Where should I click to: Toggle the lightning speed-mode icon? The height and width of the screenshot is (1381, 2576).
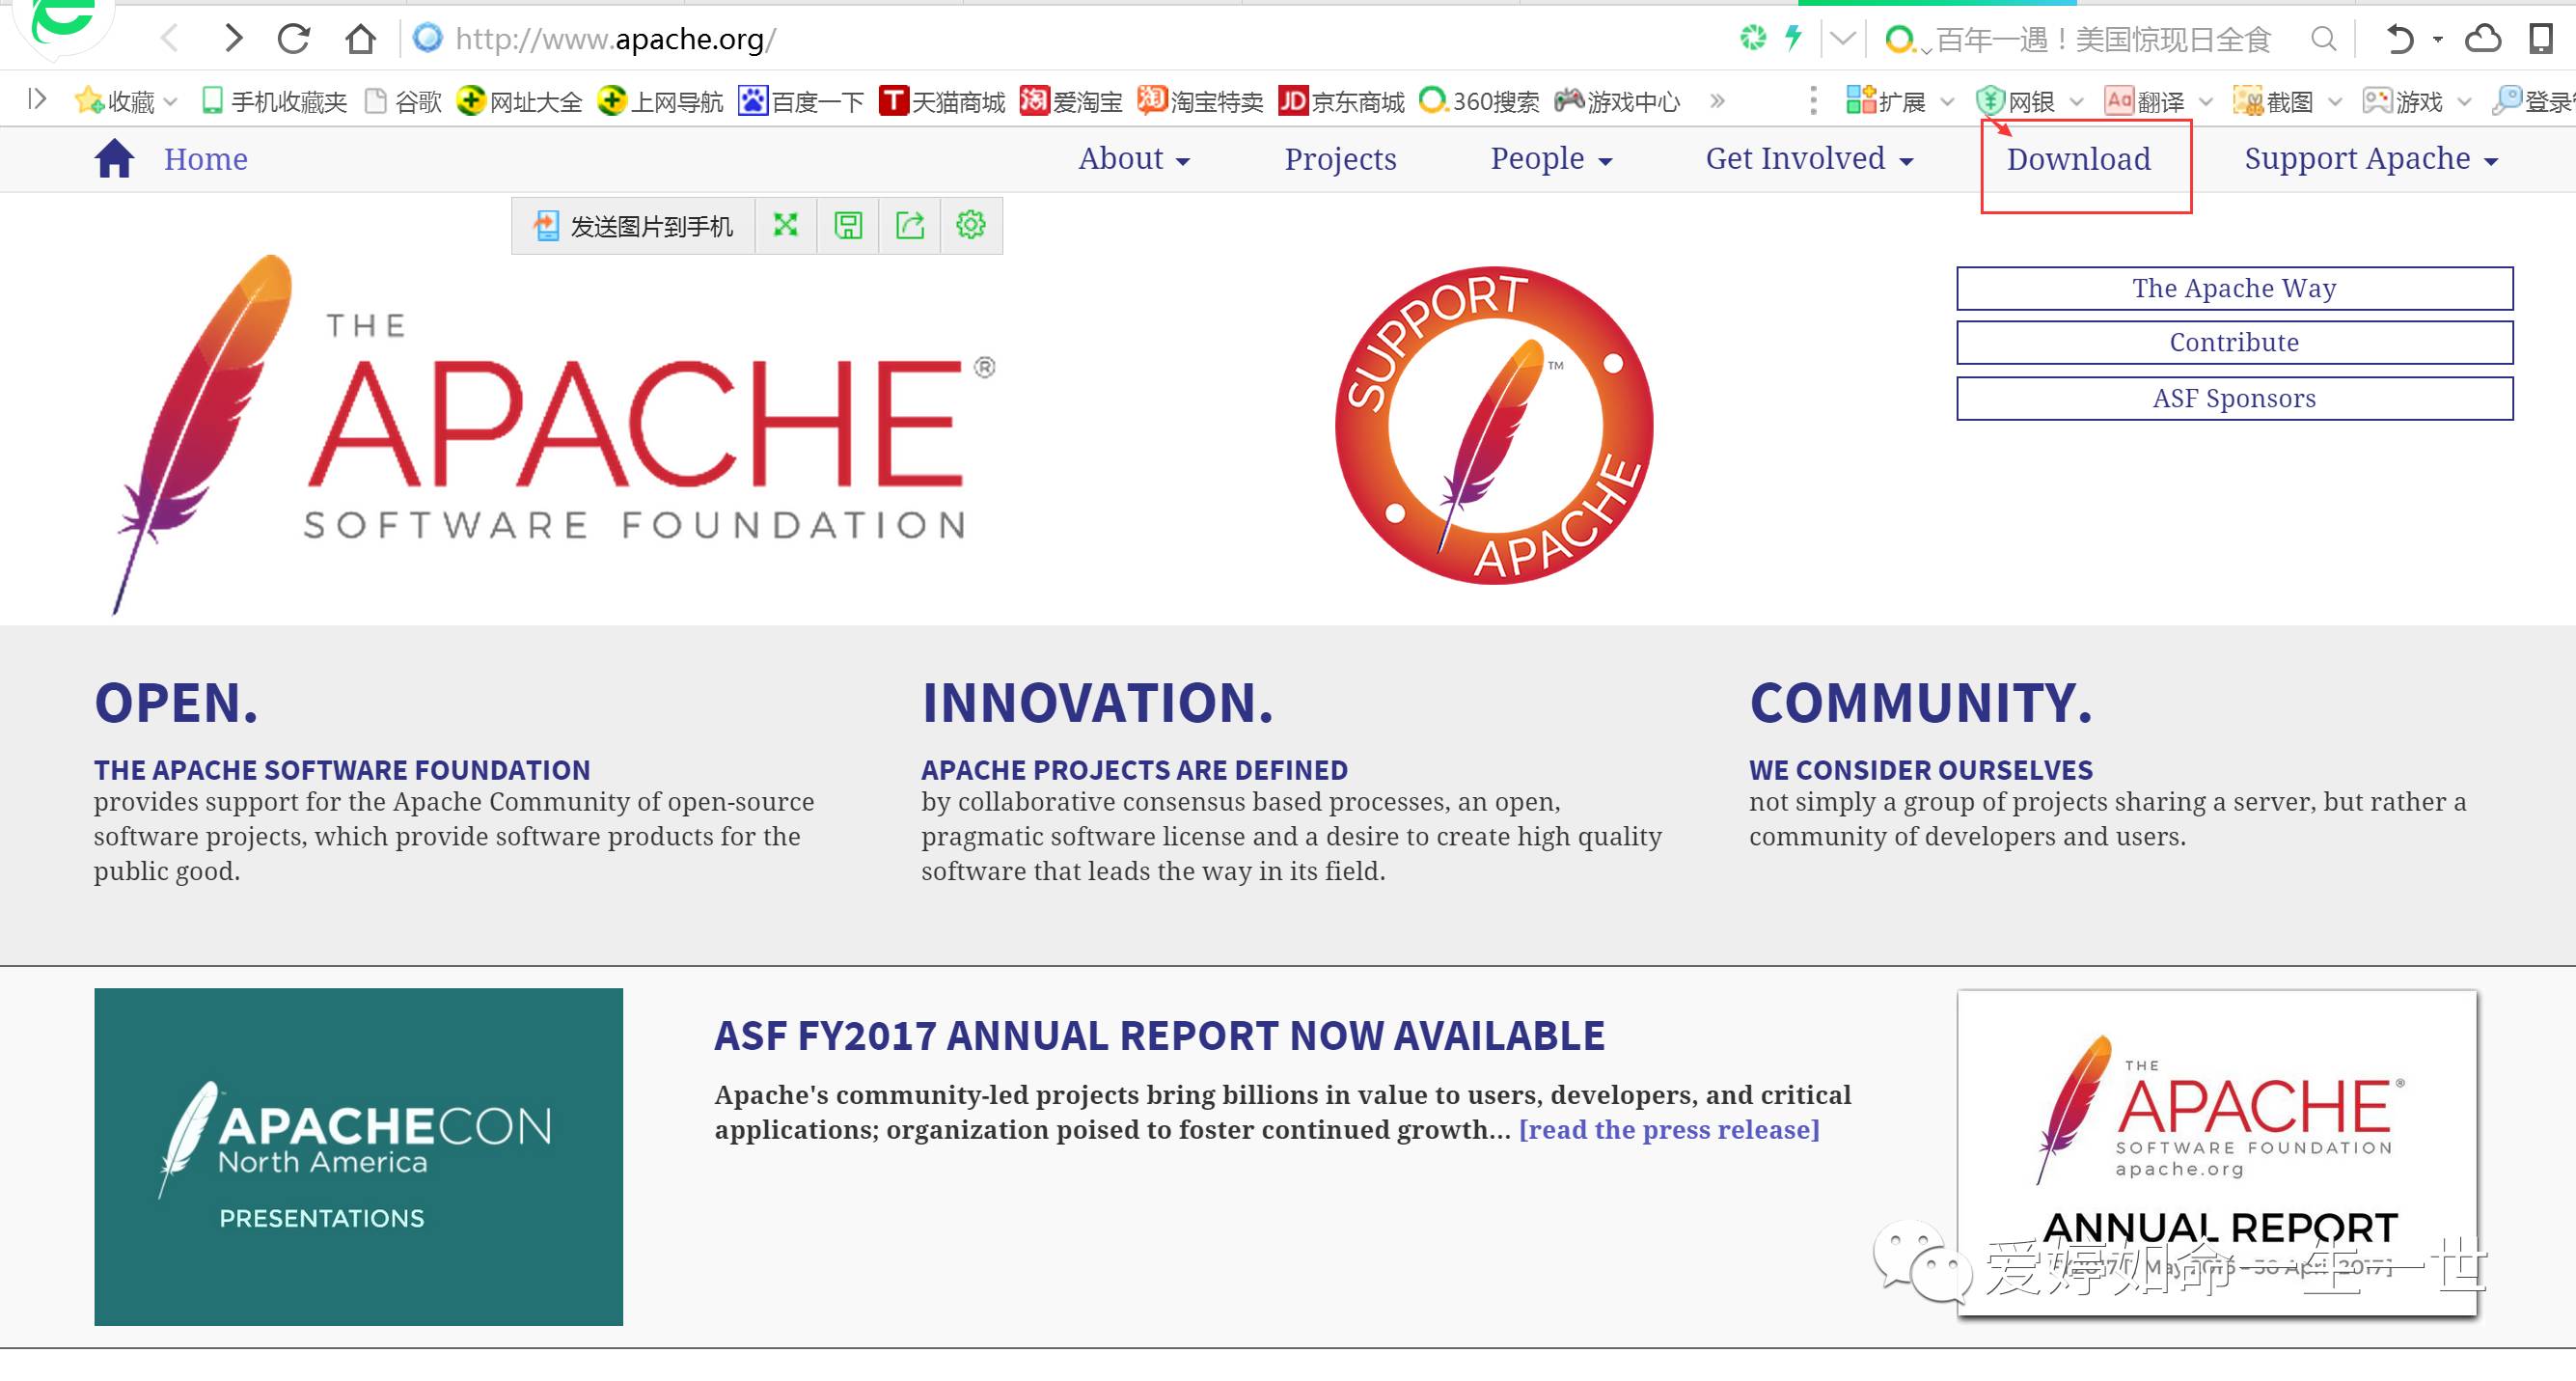click(1793, 38)
